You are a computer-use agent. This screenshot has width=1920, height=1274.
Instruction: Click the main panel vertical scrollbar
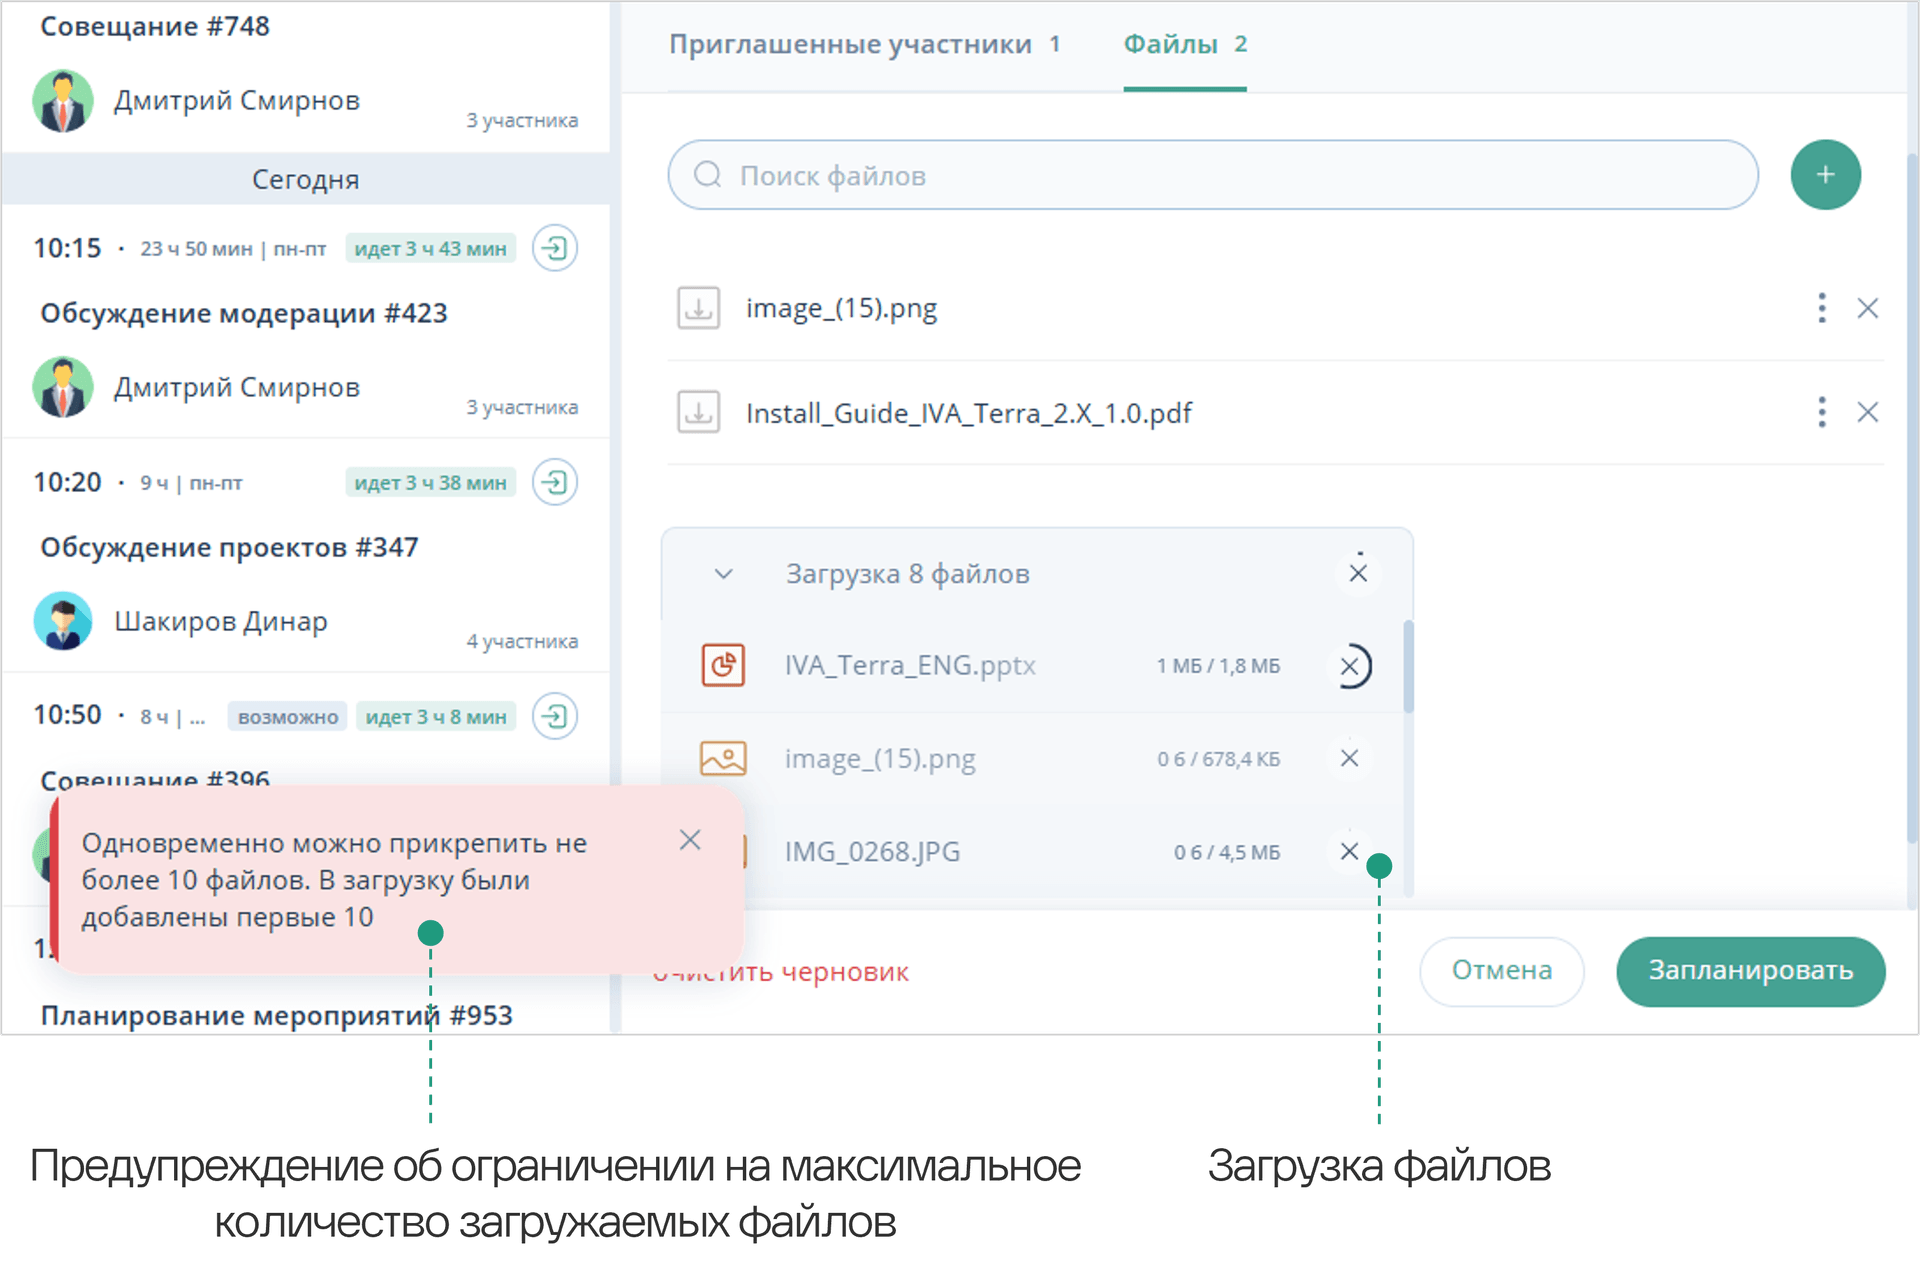click(1912, 500)
